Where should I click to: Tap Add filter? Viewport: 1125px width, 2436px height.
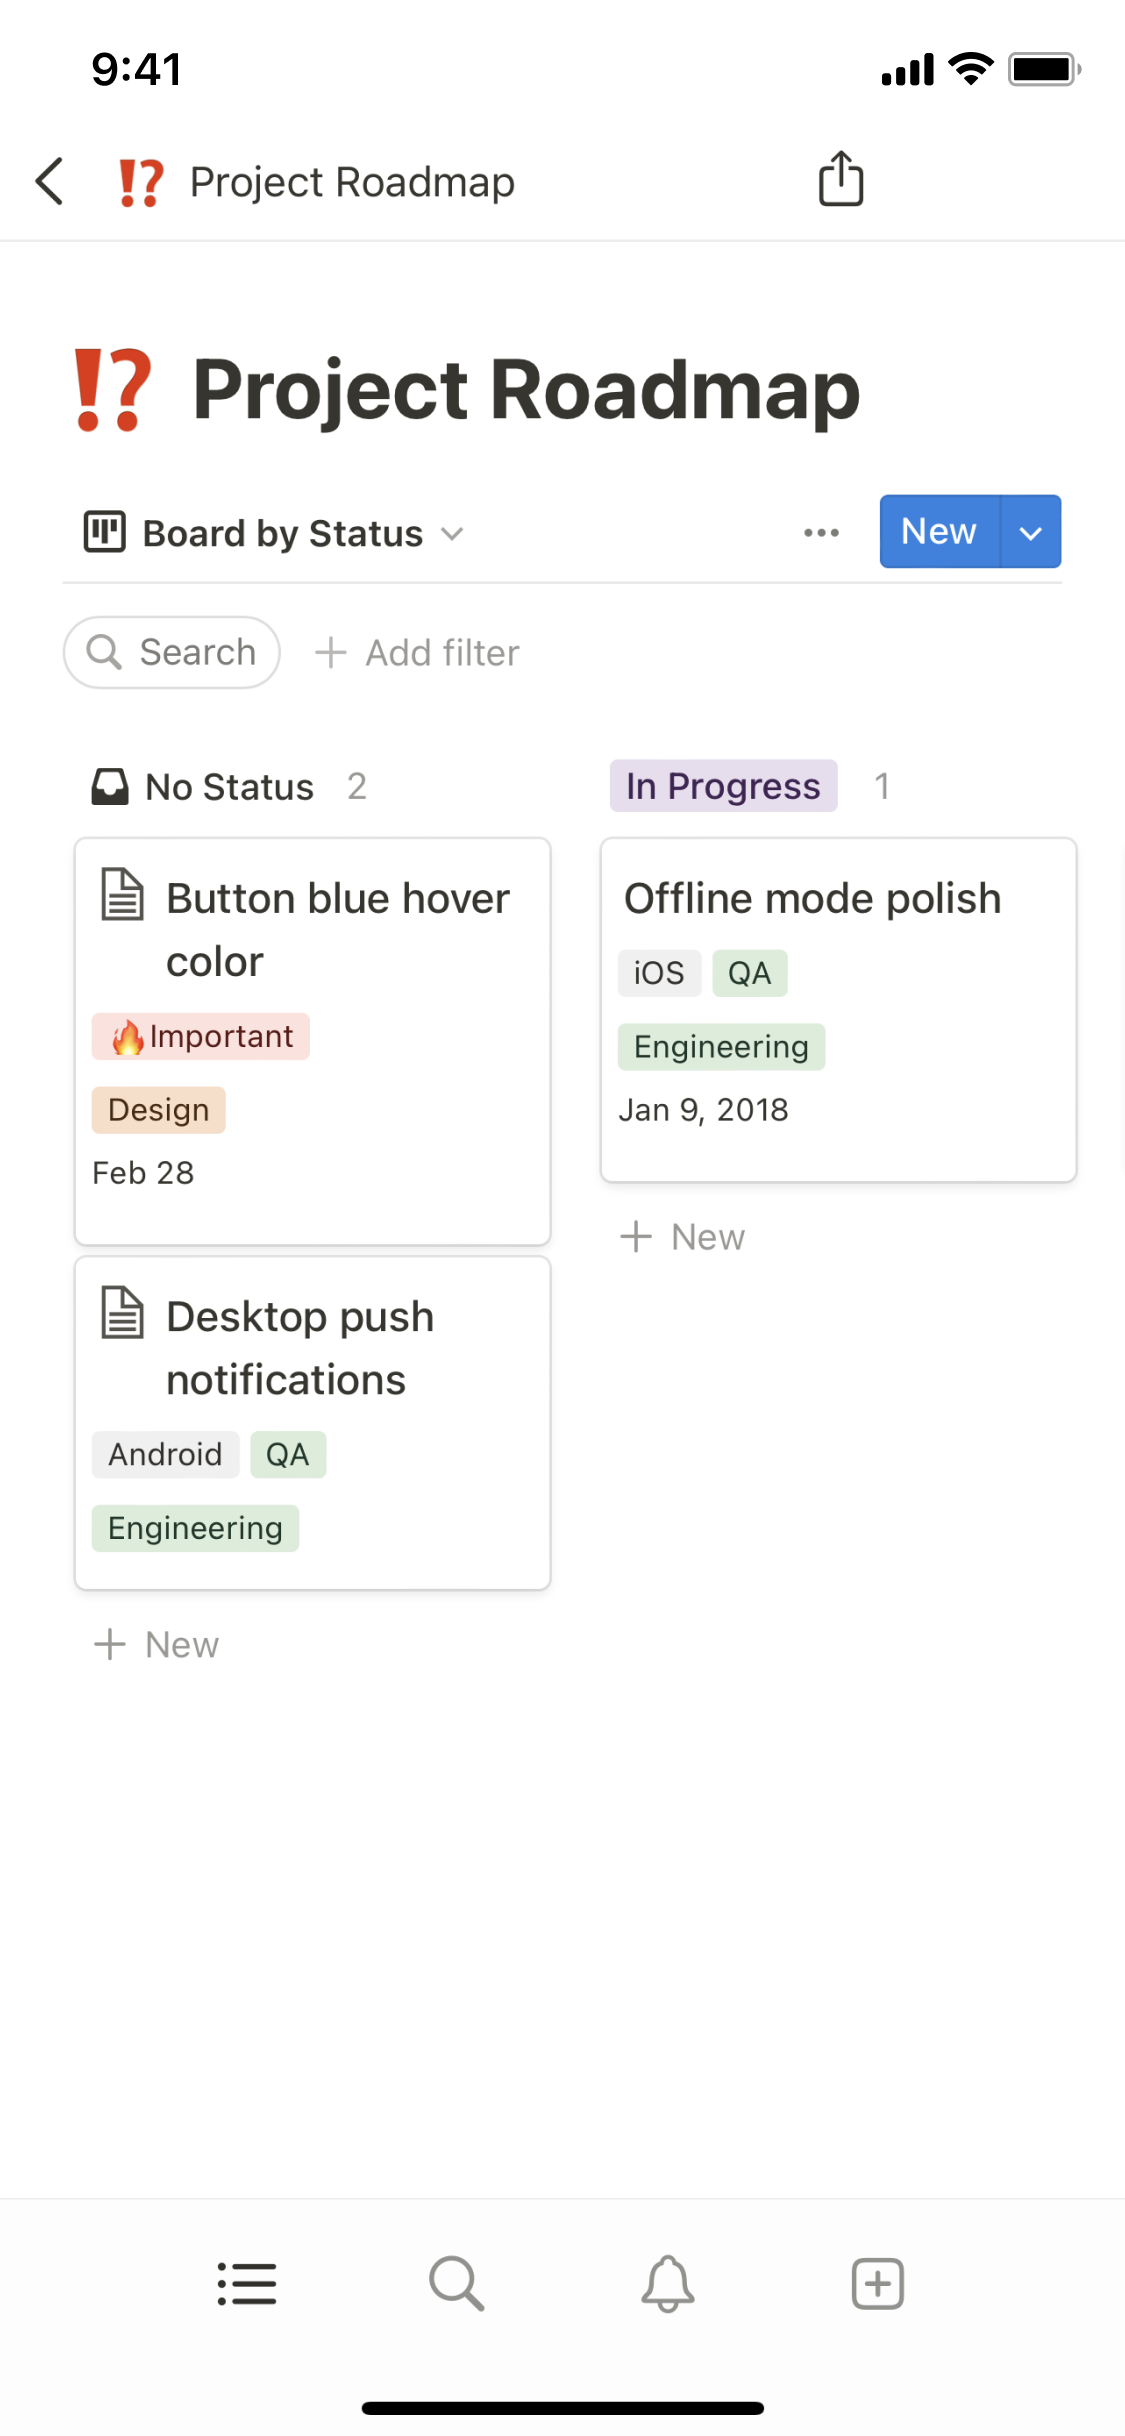tap(418, 653)
